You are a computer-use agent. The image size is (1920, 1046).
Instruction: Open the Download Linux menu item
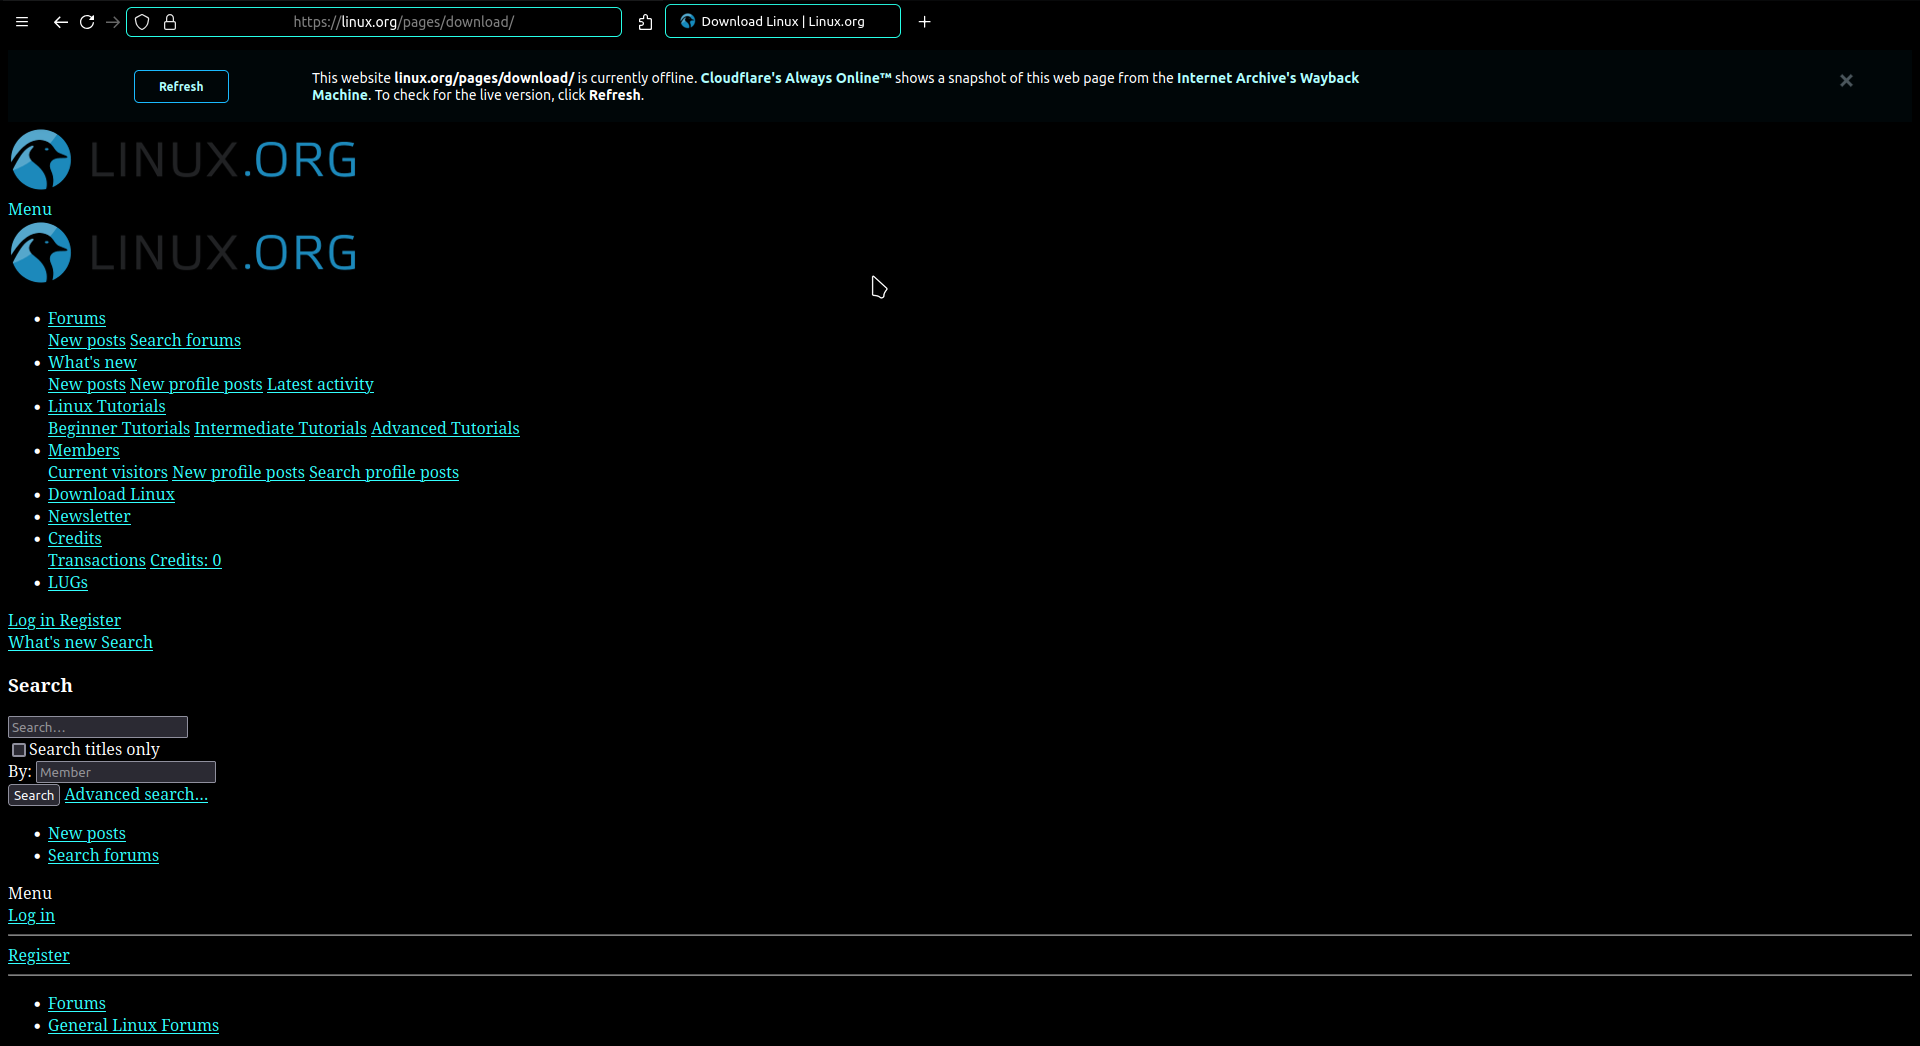(x=111, y=494)
